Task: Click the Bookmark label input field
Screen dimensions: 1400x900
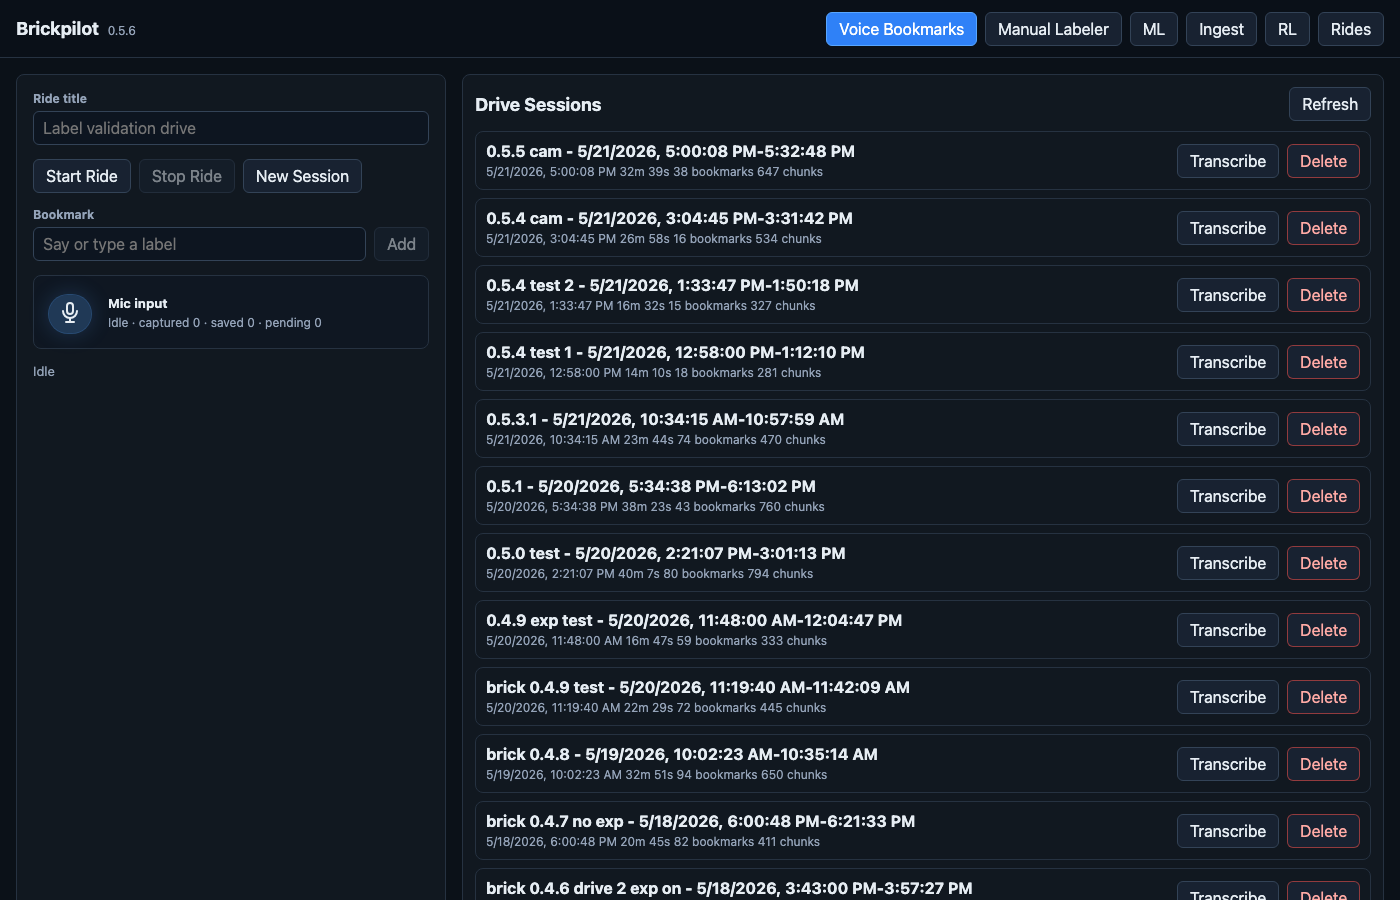Action: click(199, 244)
